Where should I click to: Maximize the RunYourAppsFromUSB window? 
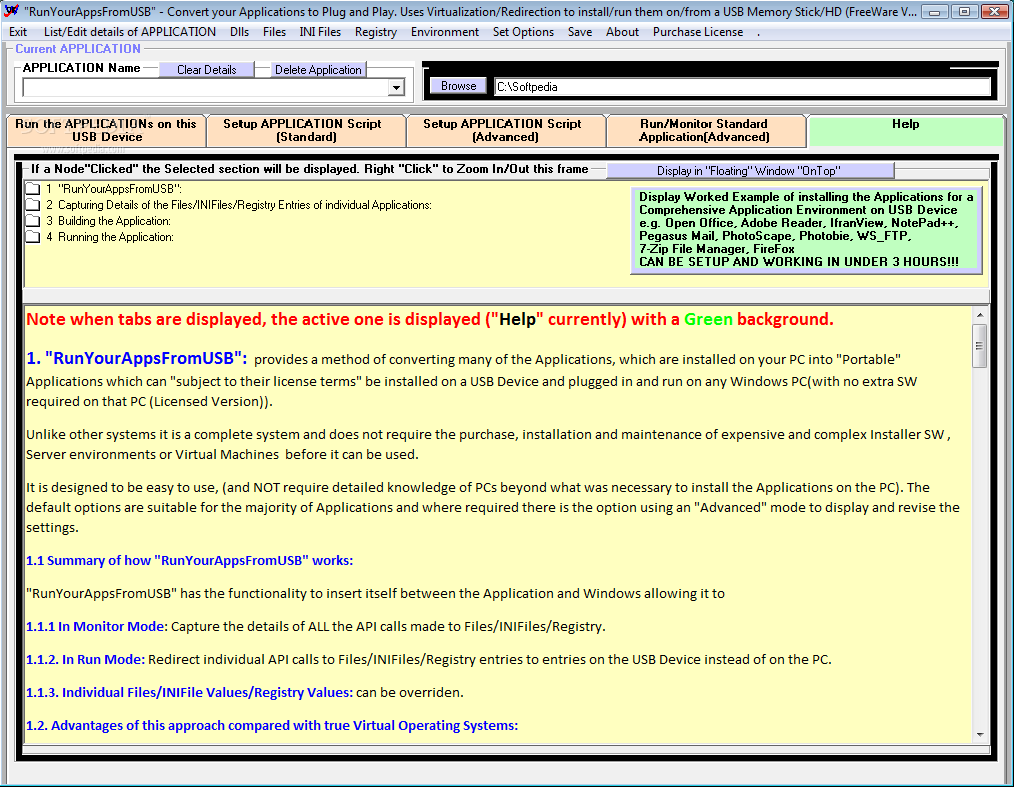(964, 12)
